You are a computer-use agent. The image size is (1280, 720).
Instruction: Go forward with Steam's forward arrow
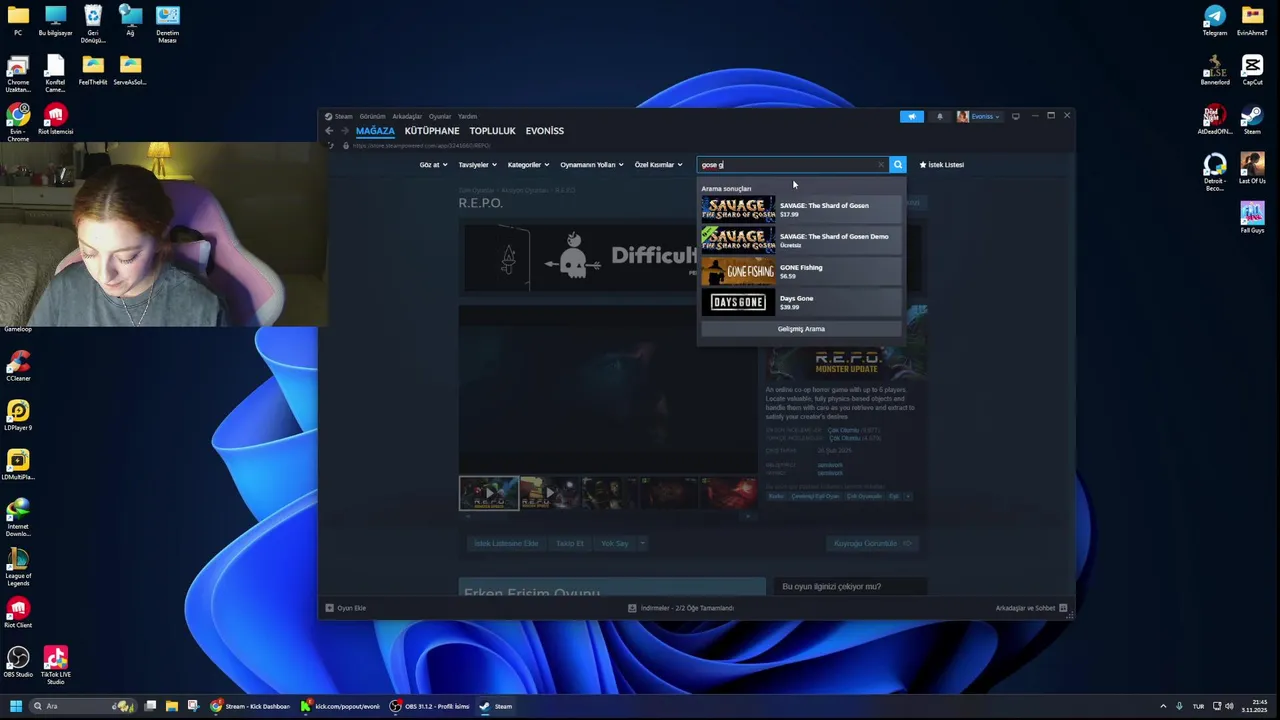tap(344, 131)
